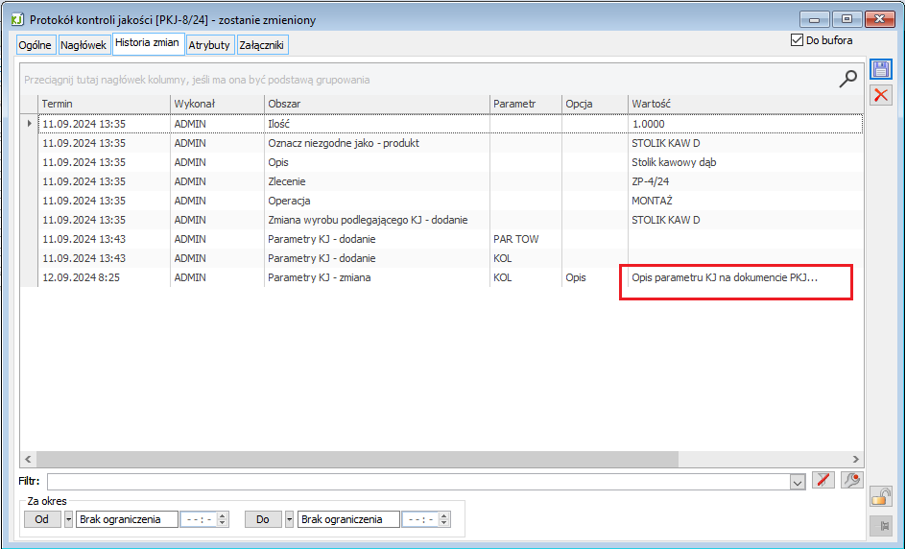Viewport: 905px width, 551px height.
Task: Open the Załączniki tab
Action: [x=263, y=45]
